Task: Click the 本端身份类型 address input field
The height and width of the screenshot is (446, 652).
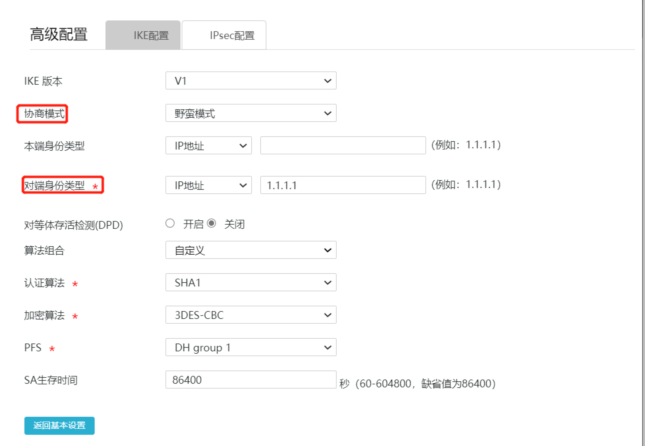Action: point(343,146)
